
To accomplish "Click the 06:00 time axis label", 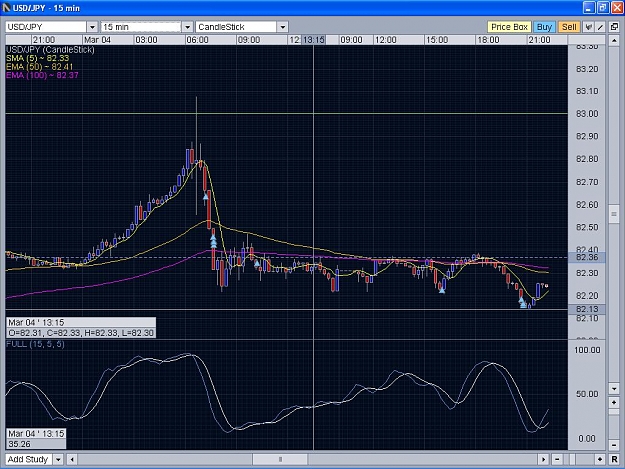I will click(x=197, y=40).
